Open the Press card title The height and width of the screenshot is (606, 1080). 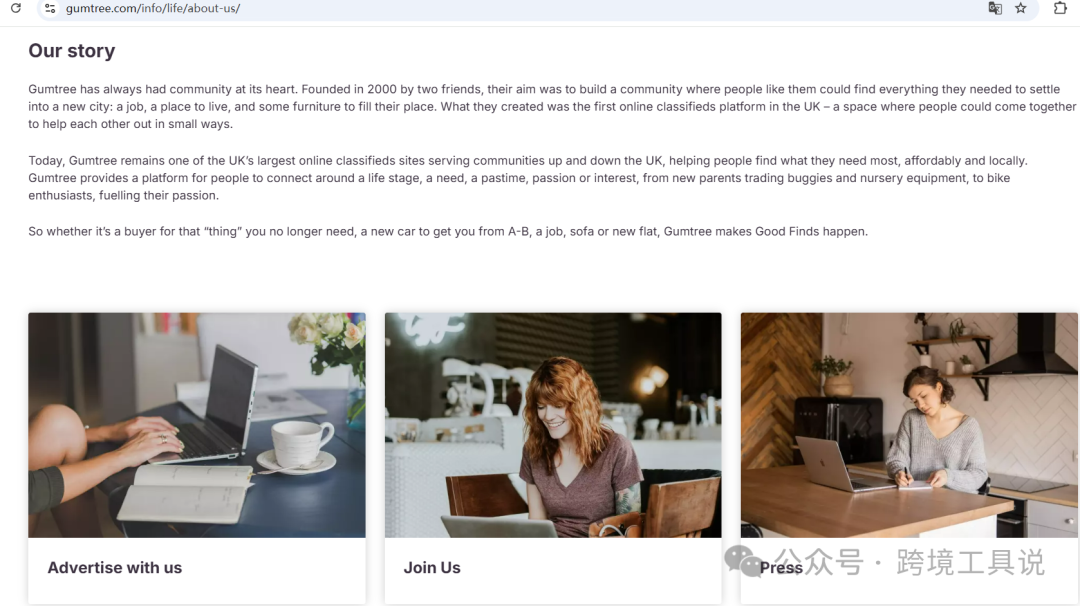click(781, 567)
